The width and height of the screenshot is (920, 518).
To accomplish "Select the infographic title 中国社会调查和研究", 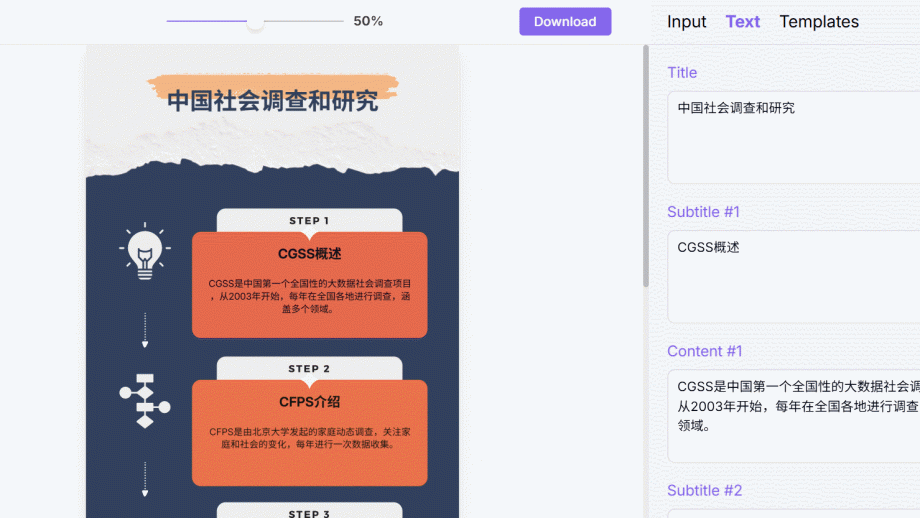I will coord(273,101).
